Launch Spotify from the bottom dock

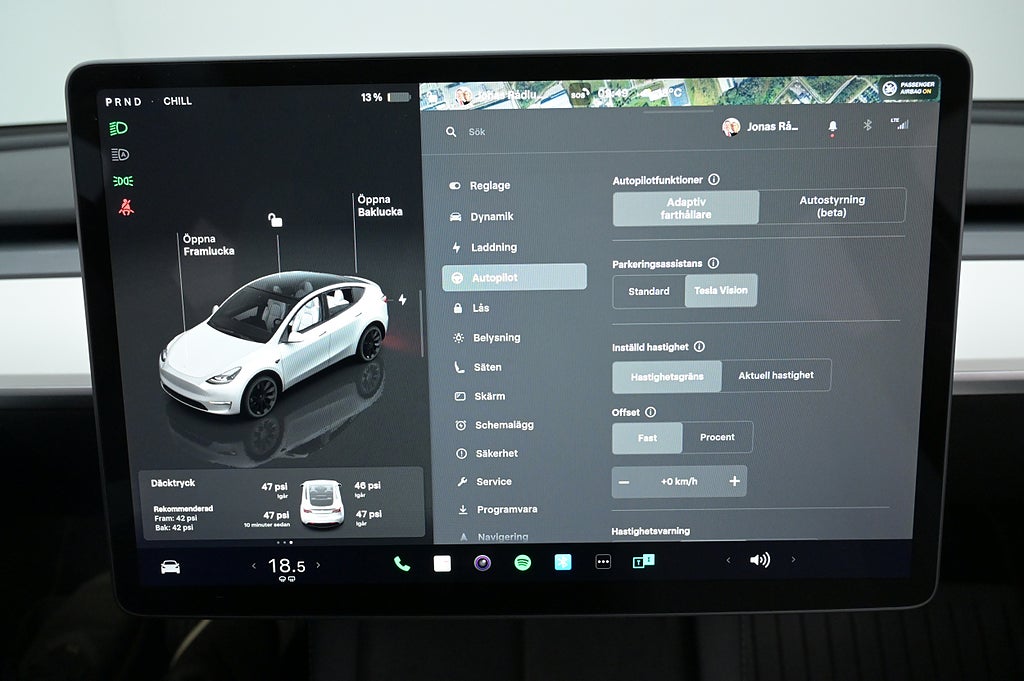tap(522, 563)
